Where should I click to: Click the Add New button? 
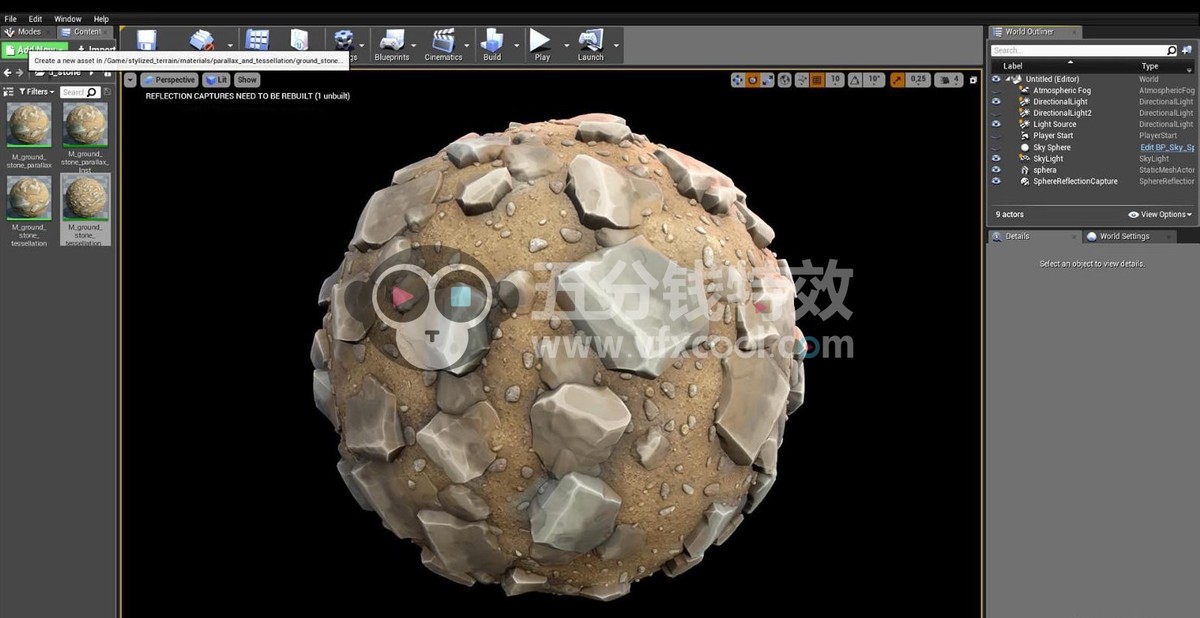[35, 50]
